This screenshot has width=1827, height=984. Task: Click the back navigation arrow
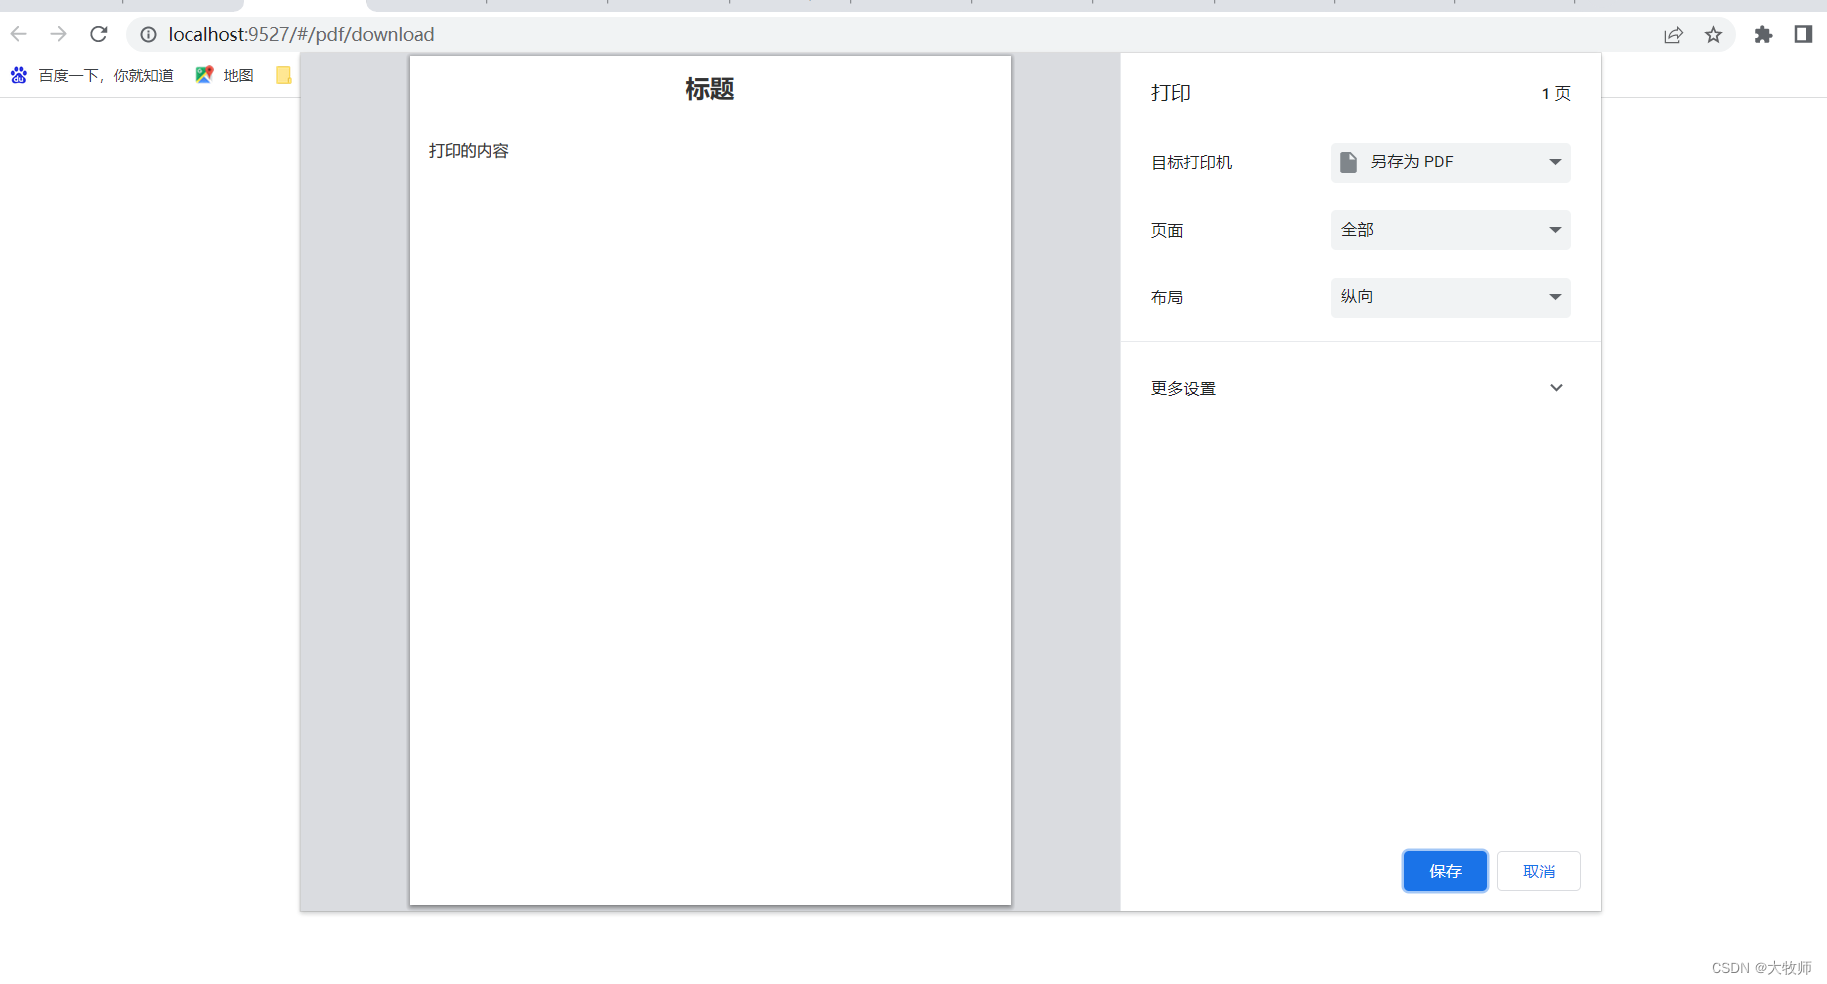coord(18,33)
